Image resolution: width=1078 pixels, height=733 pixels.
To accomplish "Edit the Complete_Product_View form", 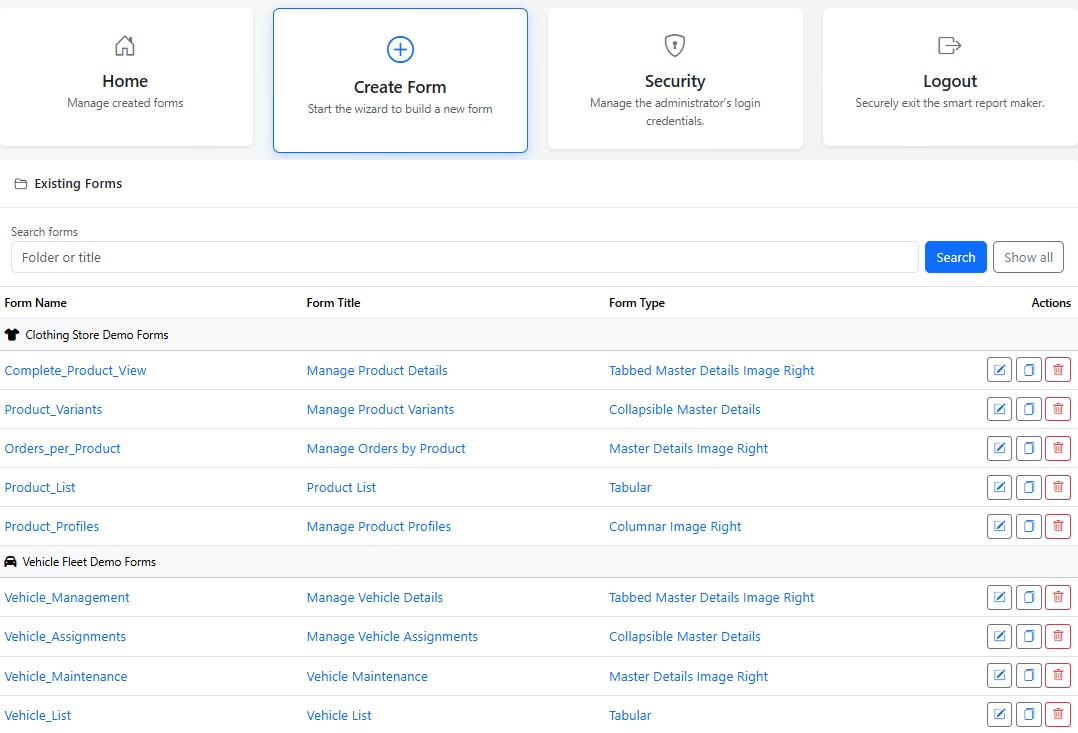I will [x=999, y=370].
